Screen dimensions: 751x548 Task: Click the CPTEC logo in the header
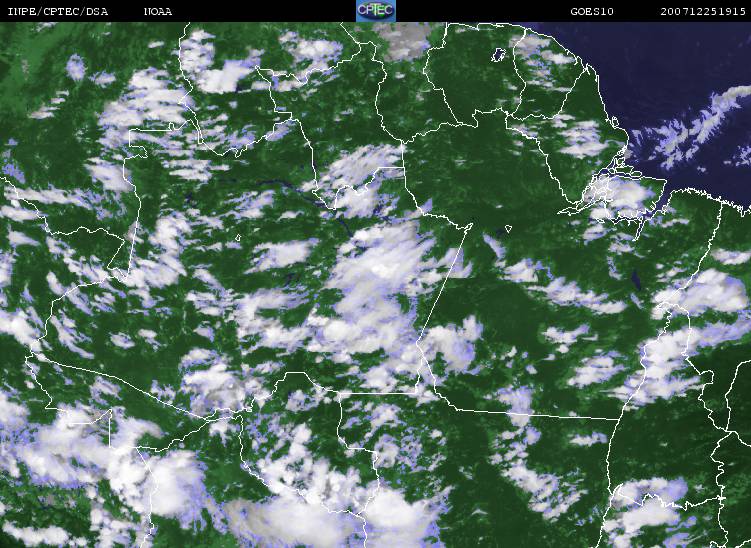(376, 11)
